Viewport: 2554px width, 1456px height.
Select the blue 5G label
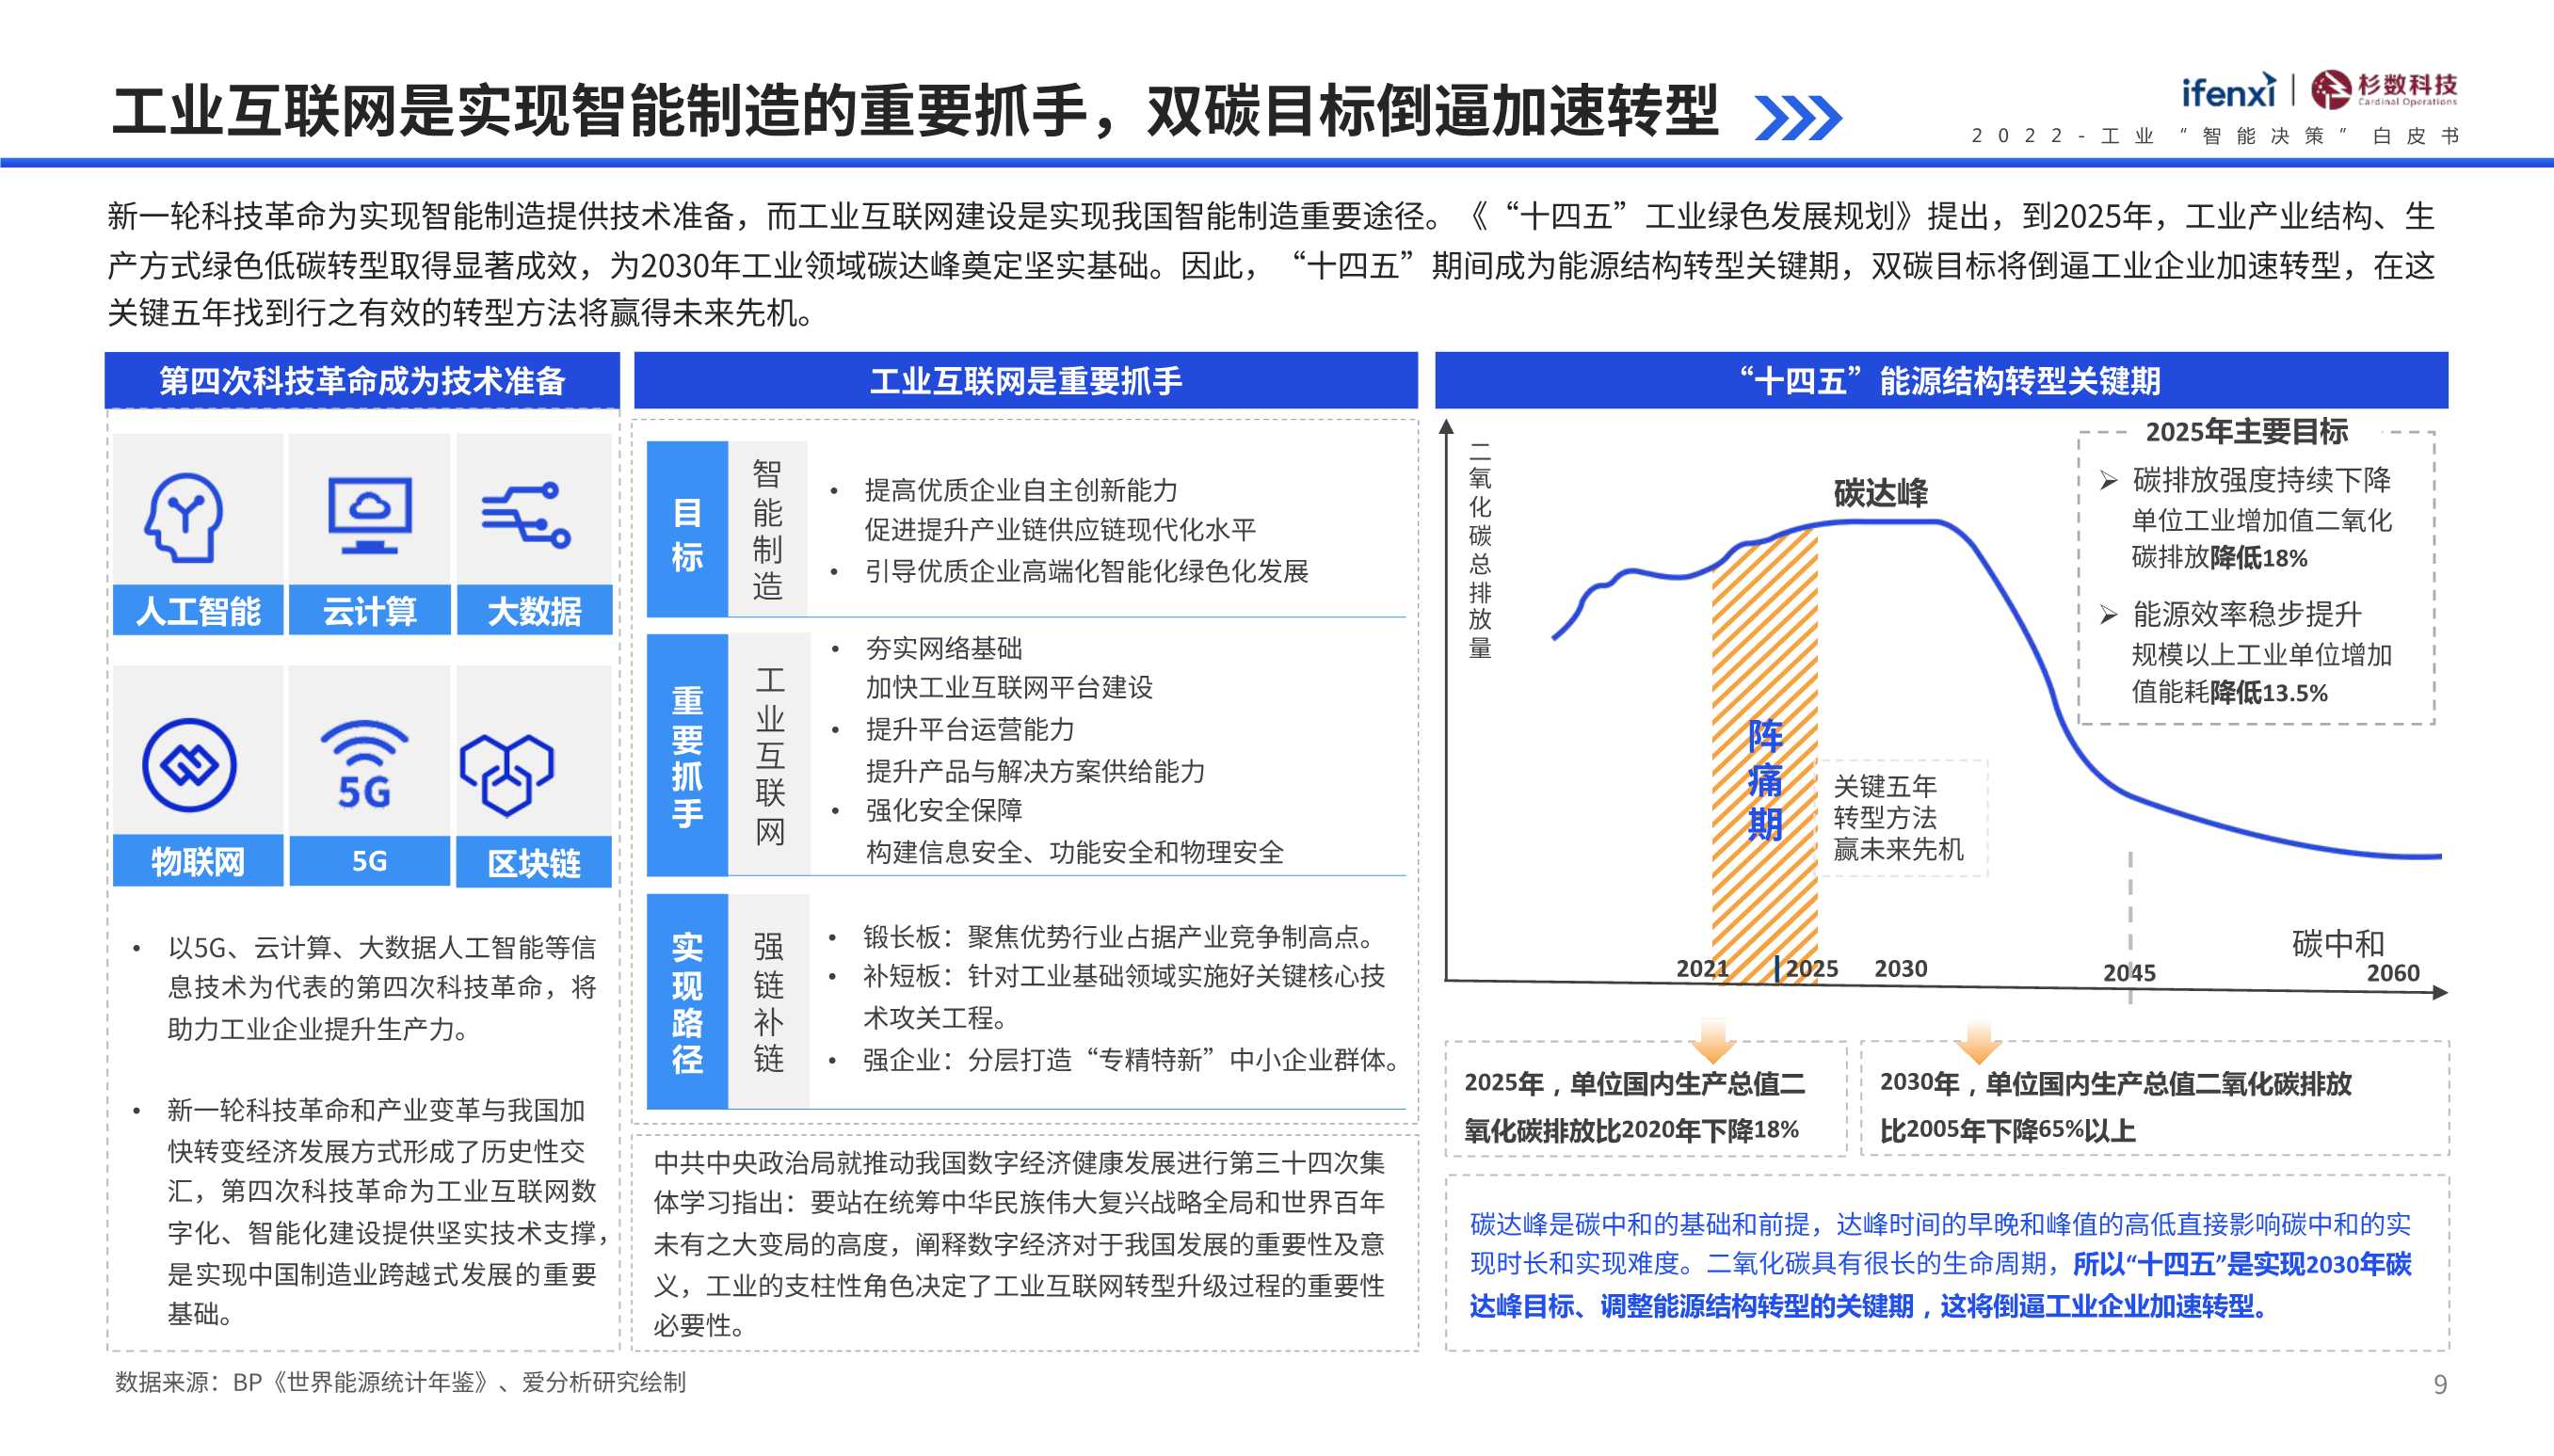pos(369,861)
